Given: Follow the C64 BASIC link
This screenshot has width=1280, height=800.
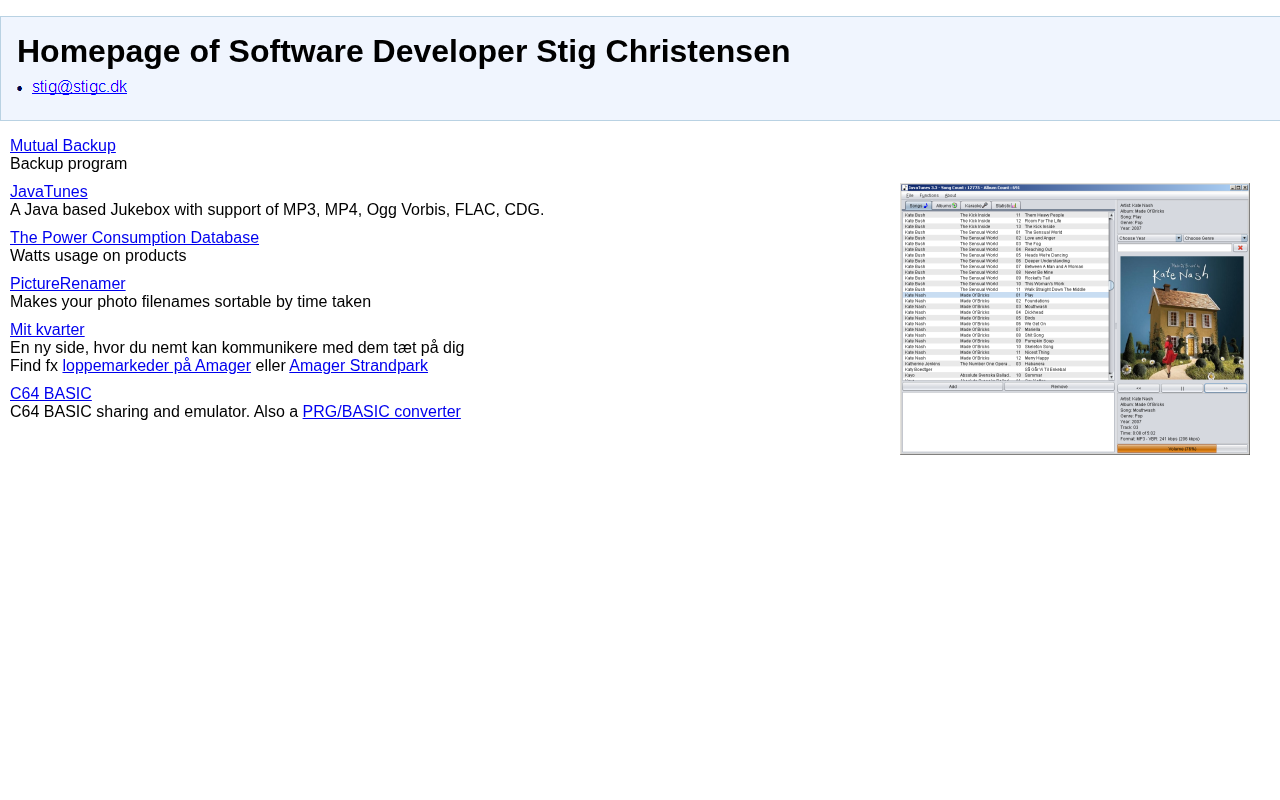Looking at the screenshot, I should 51,394.
